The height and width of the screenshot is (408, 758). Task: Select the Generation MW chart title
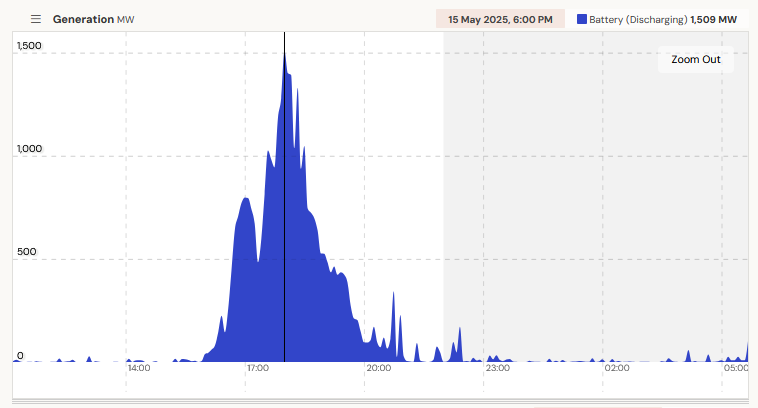[x=93, y=19]
